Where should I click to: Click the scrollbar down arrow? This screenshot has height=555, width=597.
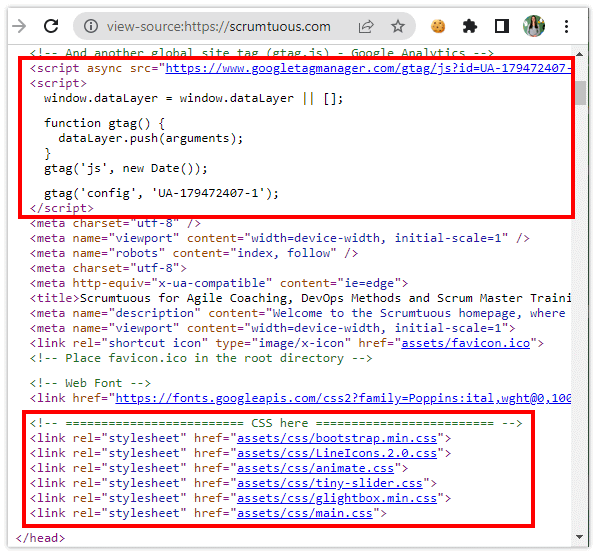click(579, 537)
